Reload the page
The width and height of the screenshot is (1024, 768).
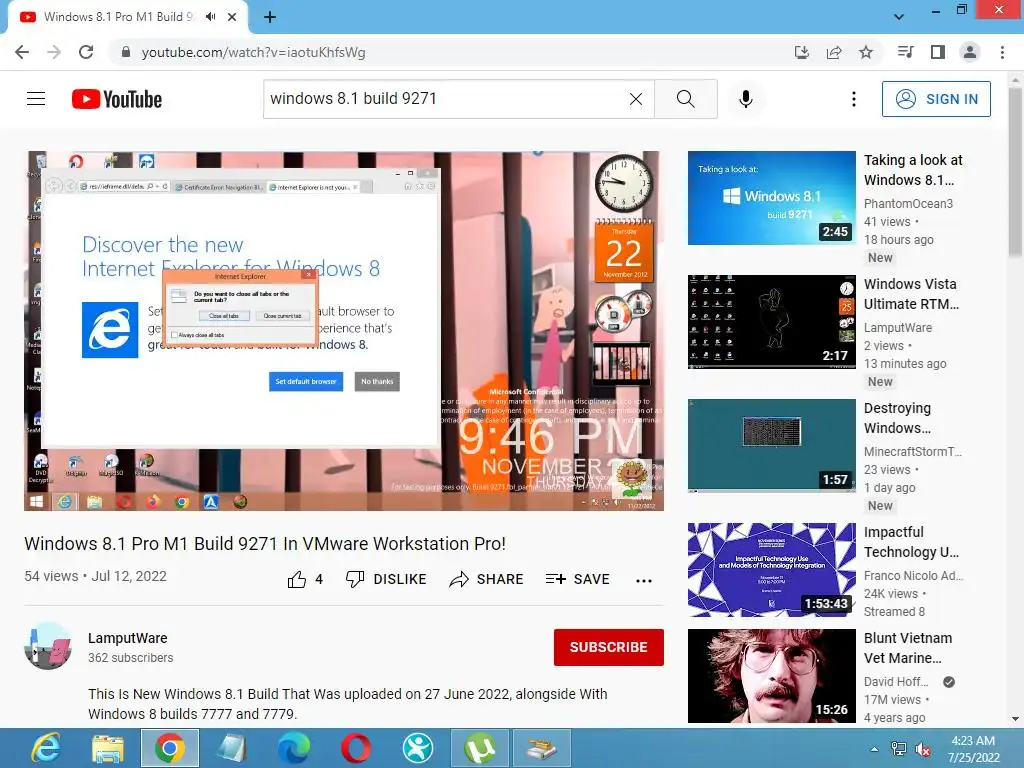tap(86, 52)
